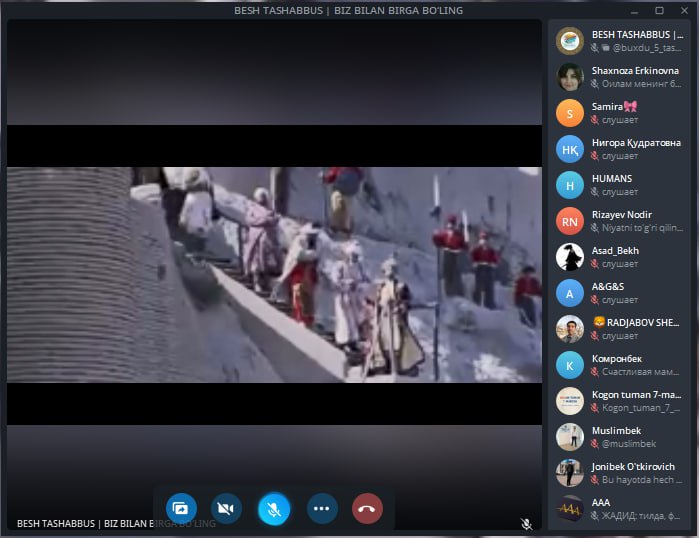Click Kogon tuman 7-ma... avatar
The height and width of the screenshot is (538, 699).
pos(570,401)
